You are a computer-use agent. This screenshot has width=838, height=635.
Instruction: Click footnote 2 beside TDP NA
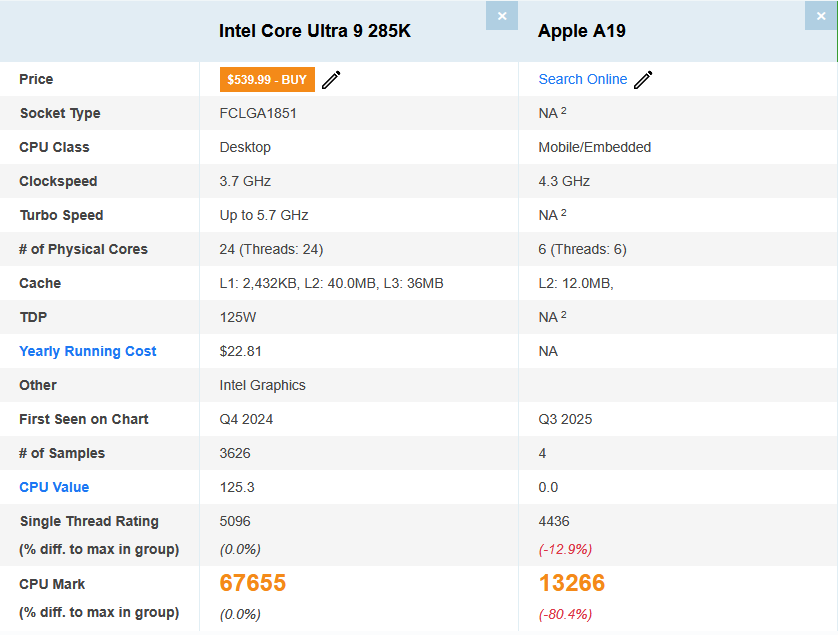click(x=564, y=315)
